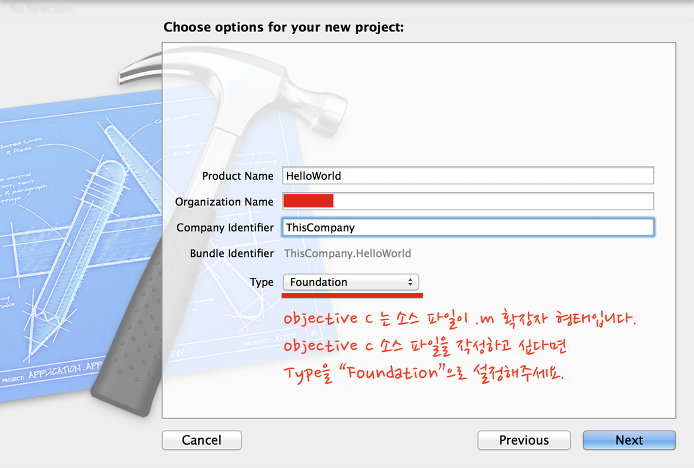Click the Organization Name label
694x468 pixels.
pyautogui.click(x=224, y=202)
